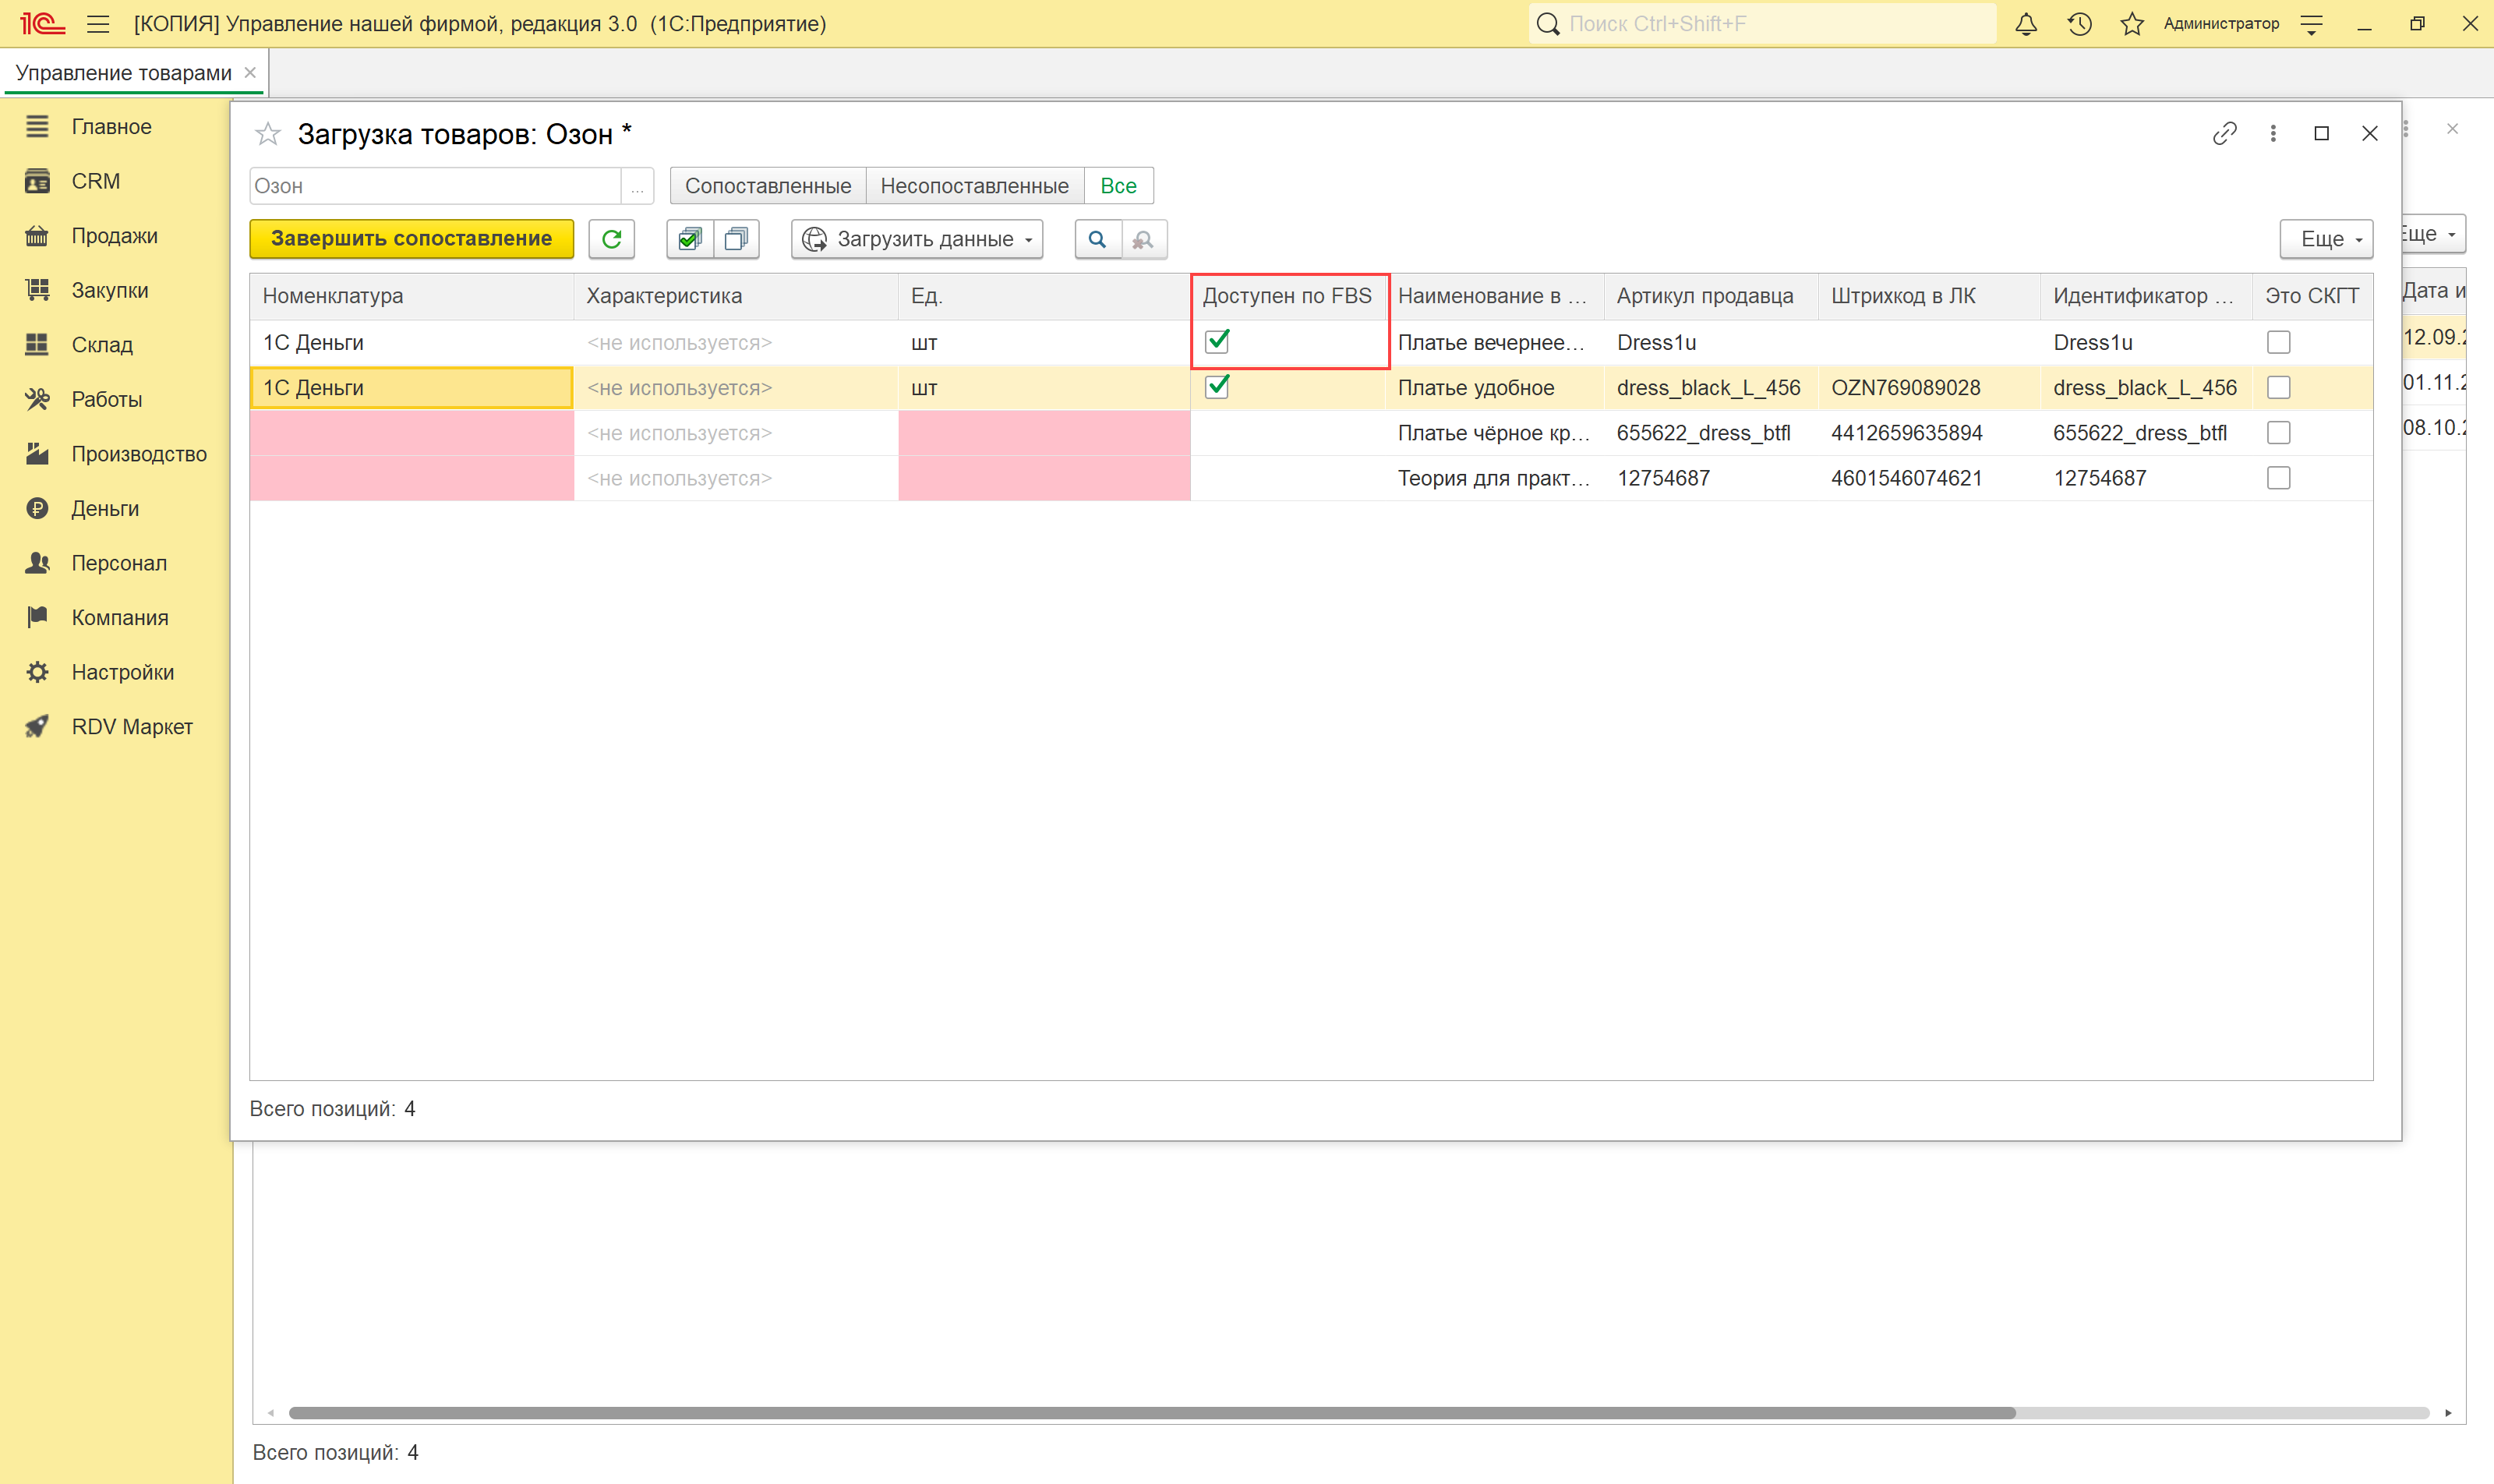Open Производство section

click(139, 454)
